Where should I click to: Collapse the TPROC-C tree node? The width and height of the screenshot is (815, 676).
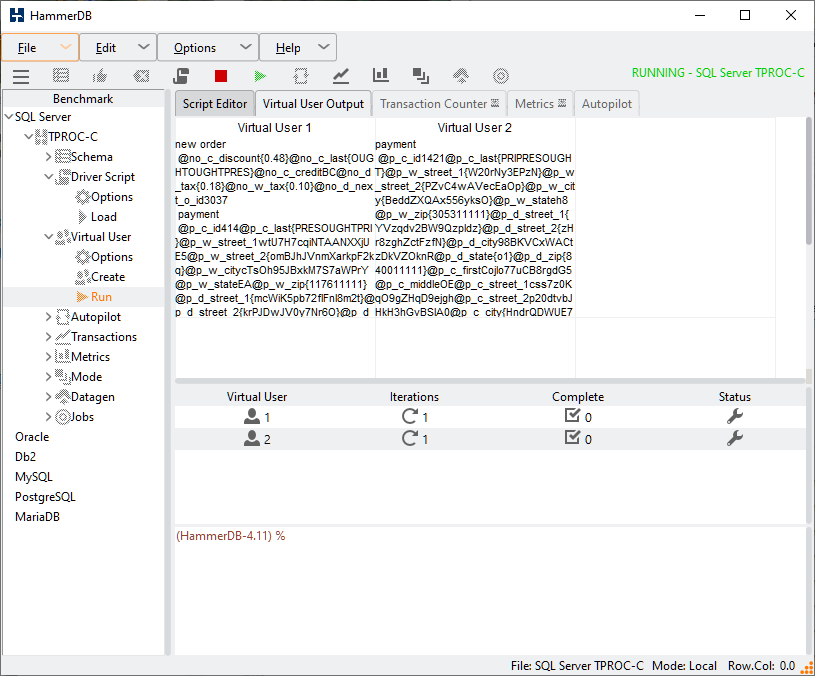29,137
